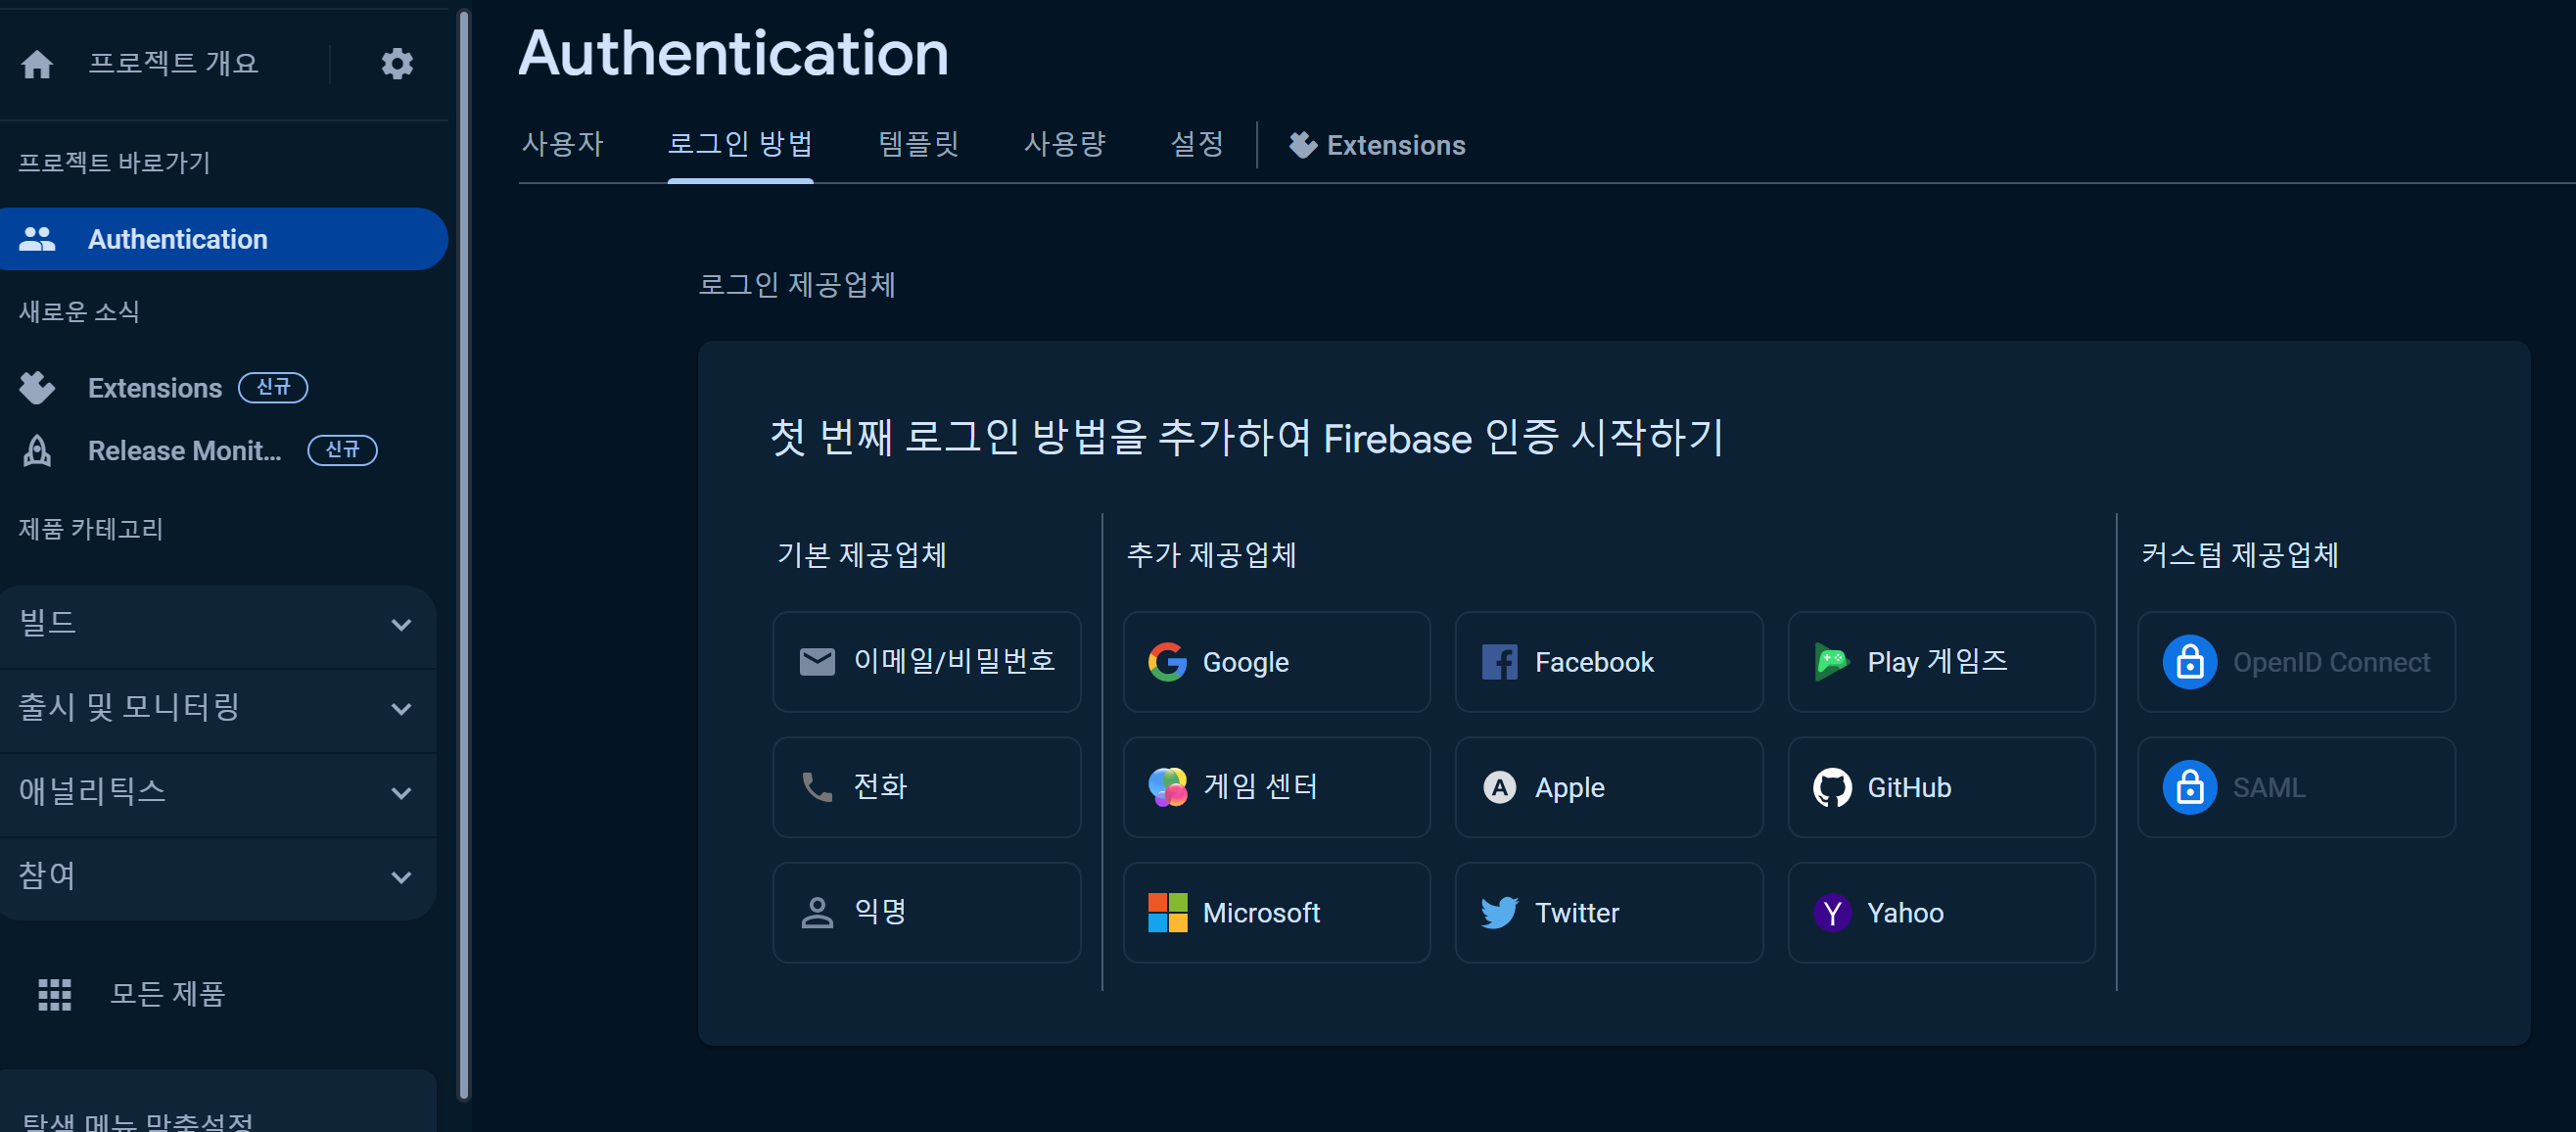The image size is (2576, 1132).
Task: Click the Twitter bird icon
Action: [x=1499, y=913]
